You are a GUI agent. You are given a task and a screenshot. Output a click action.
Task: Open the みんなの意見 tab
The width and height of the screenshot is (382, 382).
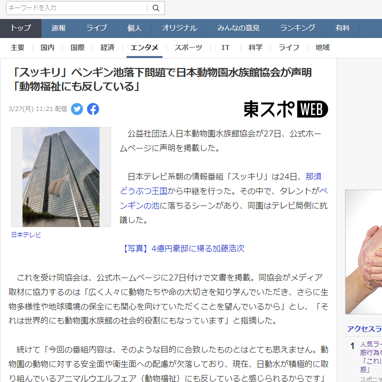point(238,28)
